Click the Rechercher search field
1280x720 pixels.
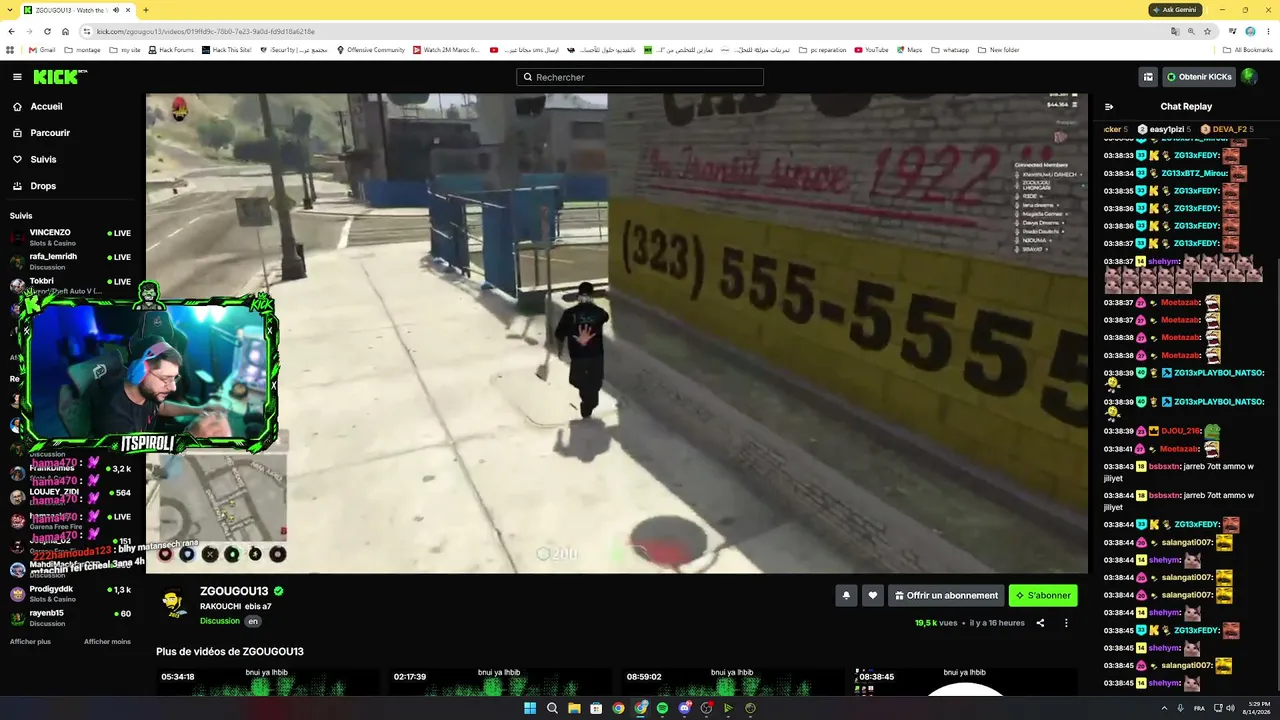[640, 77]
